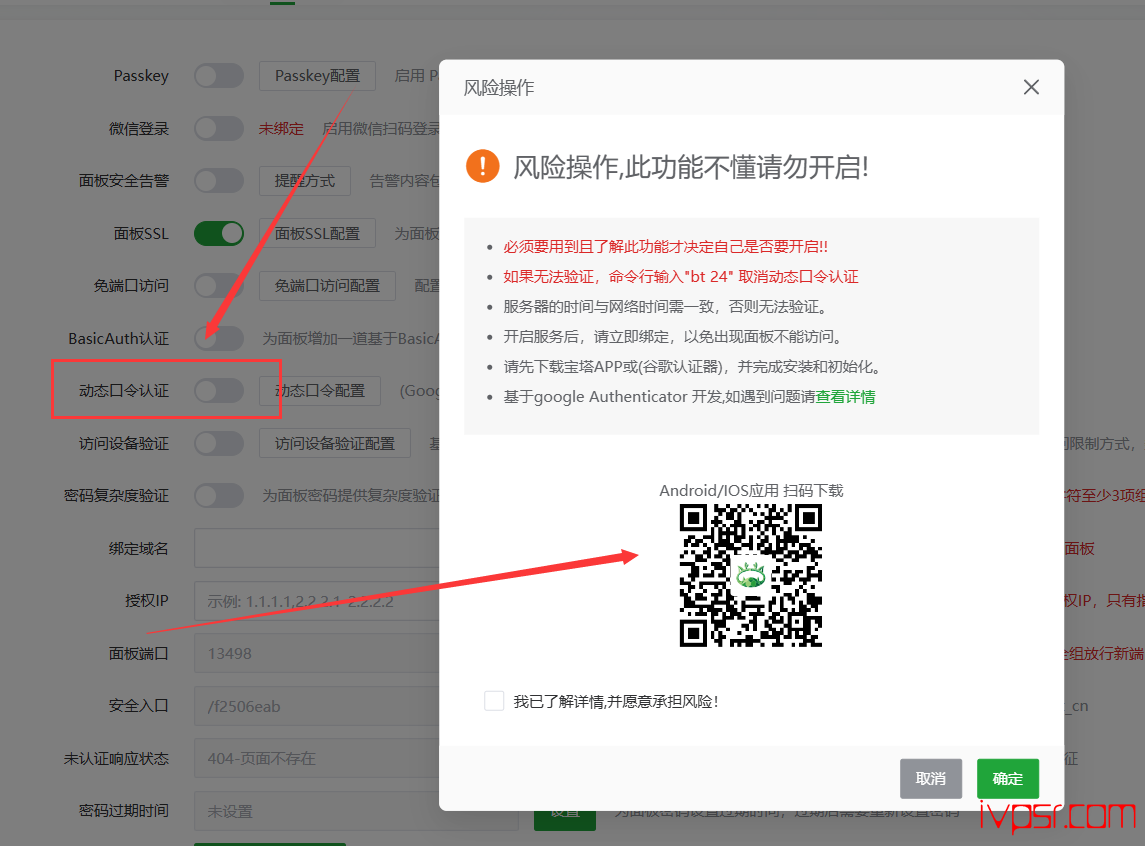This screenshot has width=1145, height=846.
Task: Enable the 微信登录 toggle
Action: point(219,129)
